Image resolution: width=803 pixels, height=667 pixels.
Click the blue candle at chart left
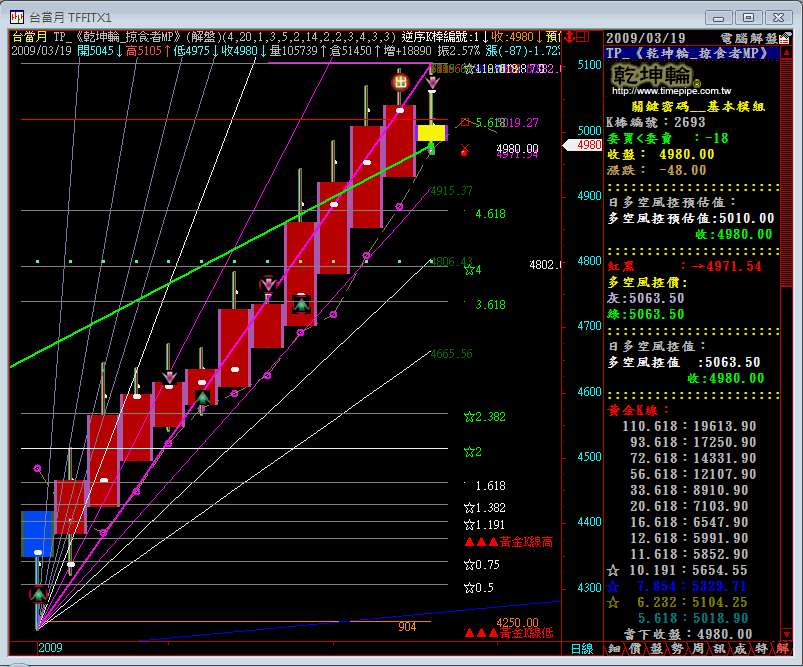(x=37, y=533)
